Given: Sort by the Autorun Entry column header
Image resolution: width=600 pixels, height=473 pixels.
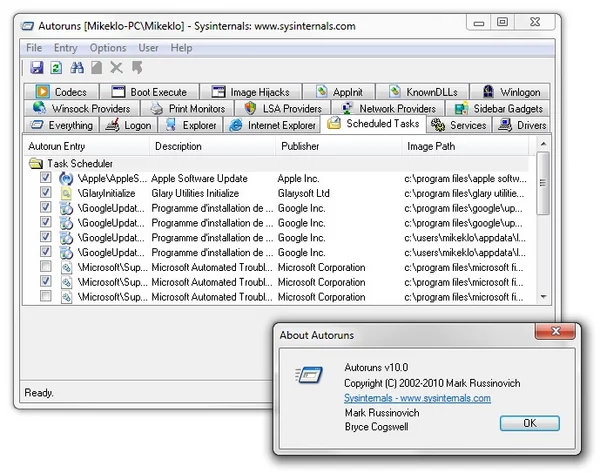Looking at the screenshot, I should point(87,146).
